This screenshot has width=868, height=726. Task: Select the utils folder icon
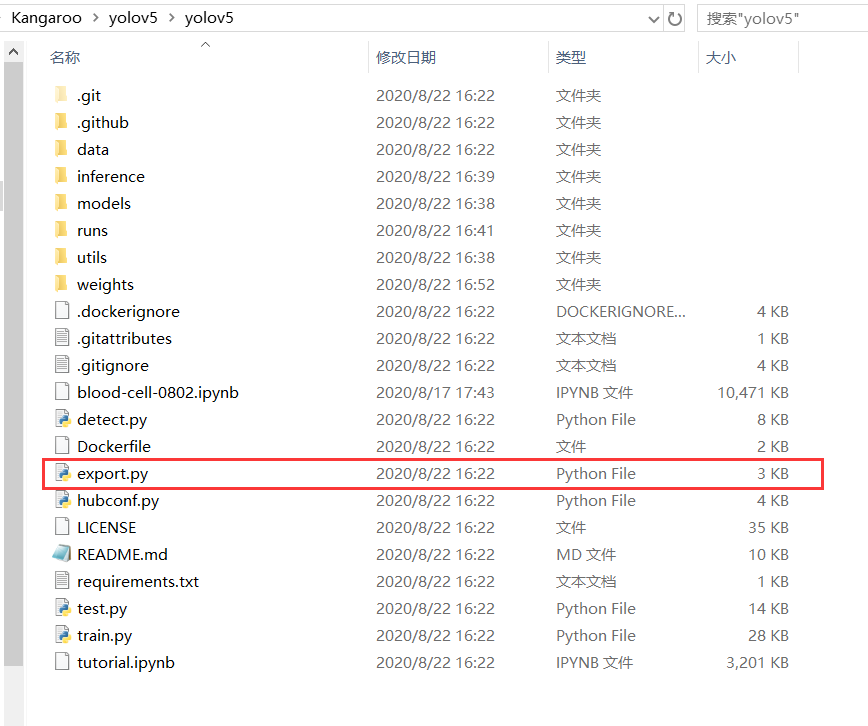click(x=61, y=257)
